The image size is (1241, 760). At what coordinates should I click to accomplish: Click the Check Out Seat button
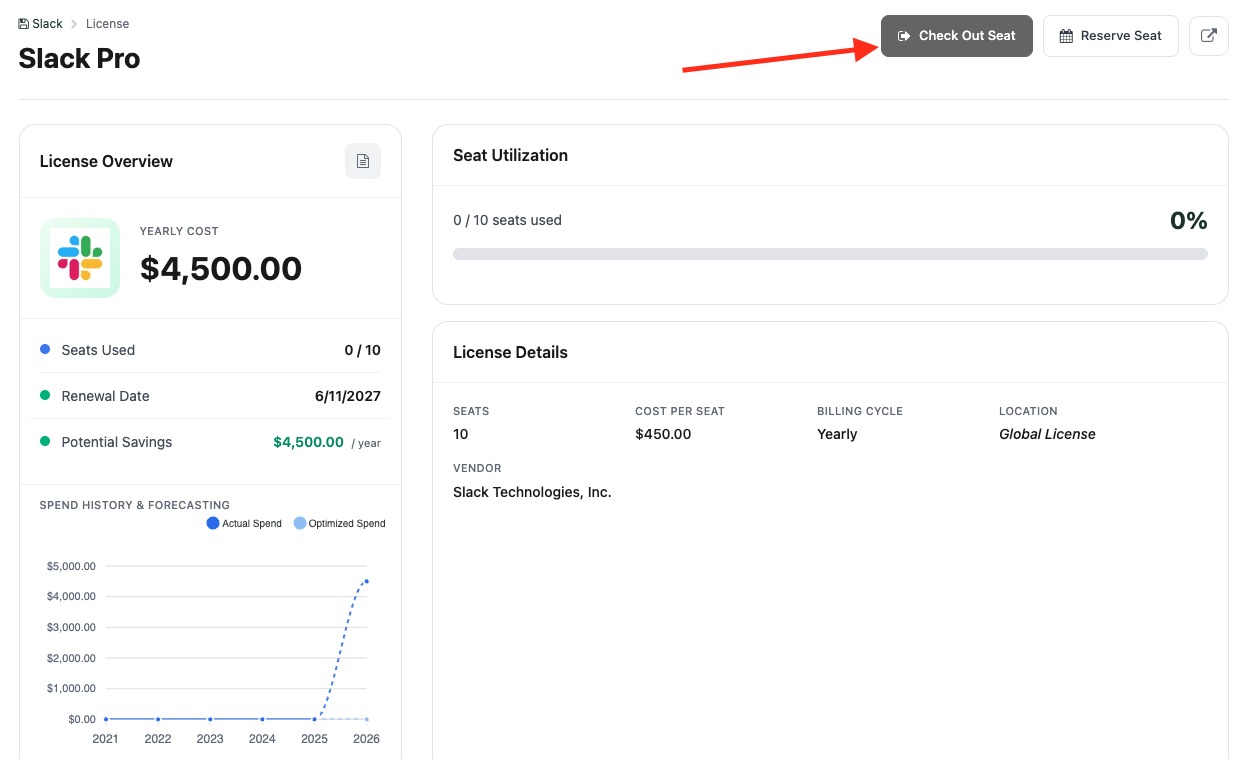956,36
